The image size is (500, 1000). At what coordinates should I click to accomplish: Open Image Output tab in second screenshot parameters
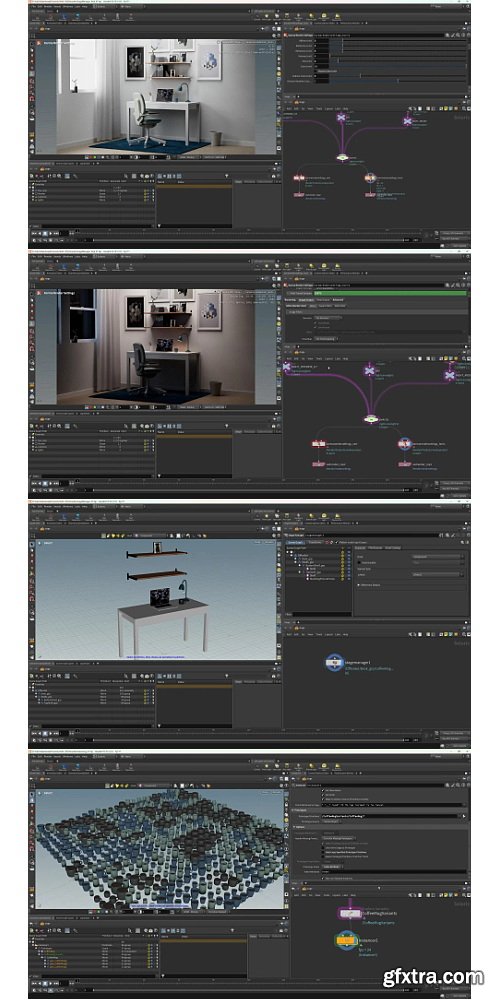coord(307,299)
